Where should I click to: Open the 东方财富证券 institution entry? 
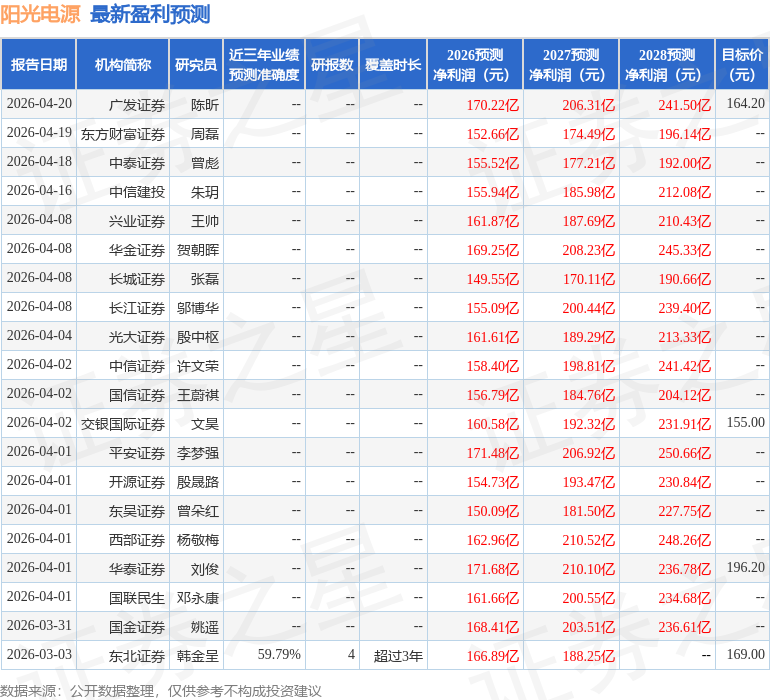click(x=122, y=133)
